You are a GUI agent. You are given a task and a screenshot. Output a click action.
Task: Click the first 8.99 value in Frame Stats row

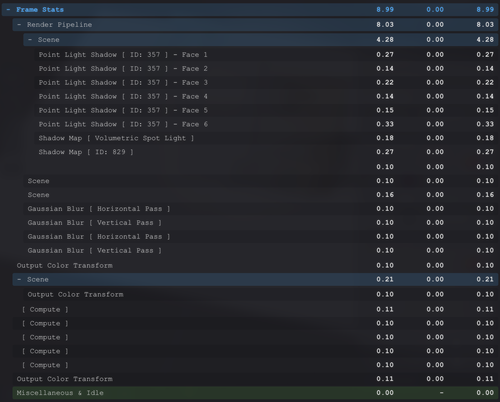[385, 10]
